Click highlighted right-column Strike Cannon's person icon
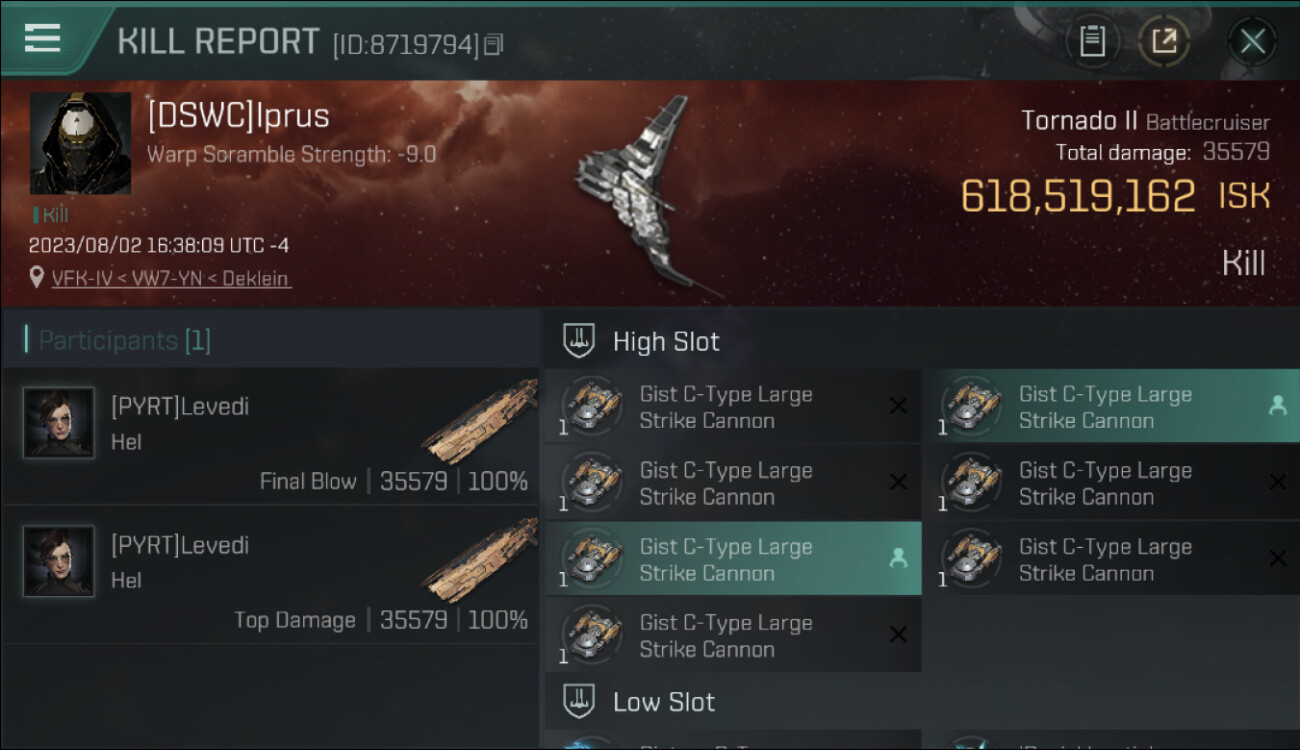Viewport: 1300px width, 750px height. pos(1277,406)
